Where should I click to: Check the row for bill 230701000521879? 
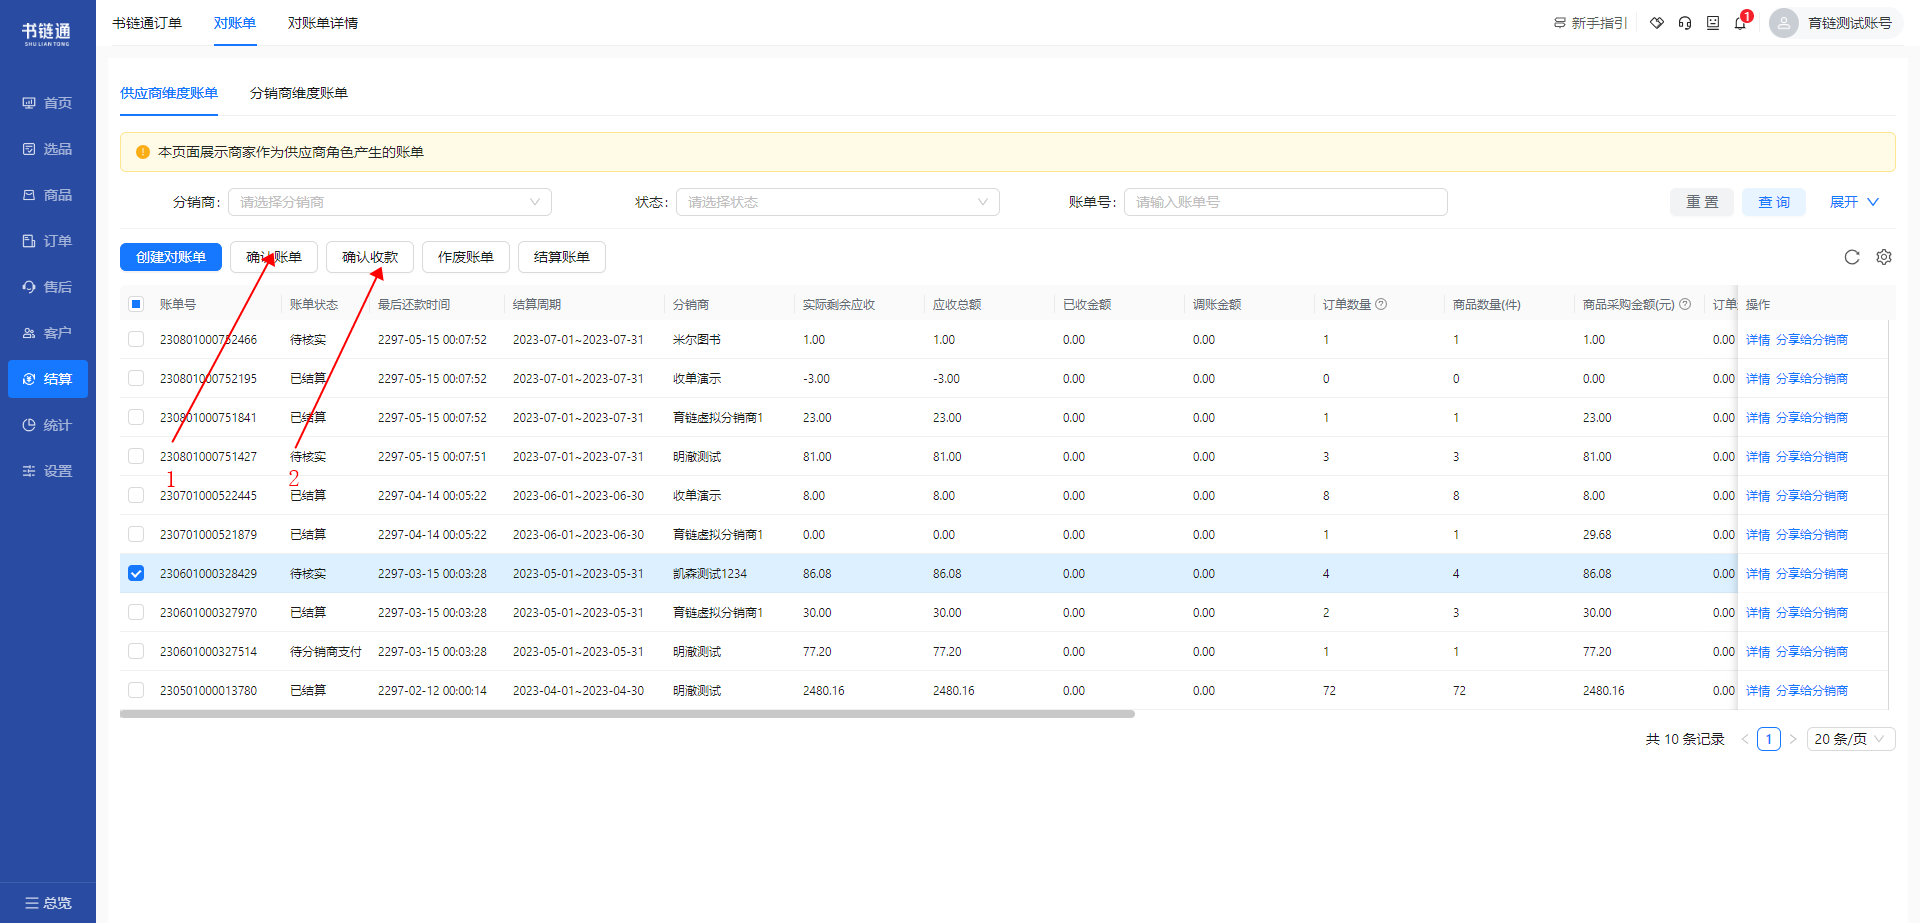tap(136, 535)
